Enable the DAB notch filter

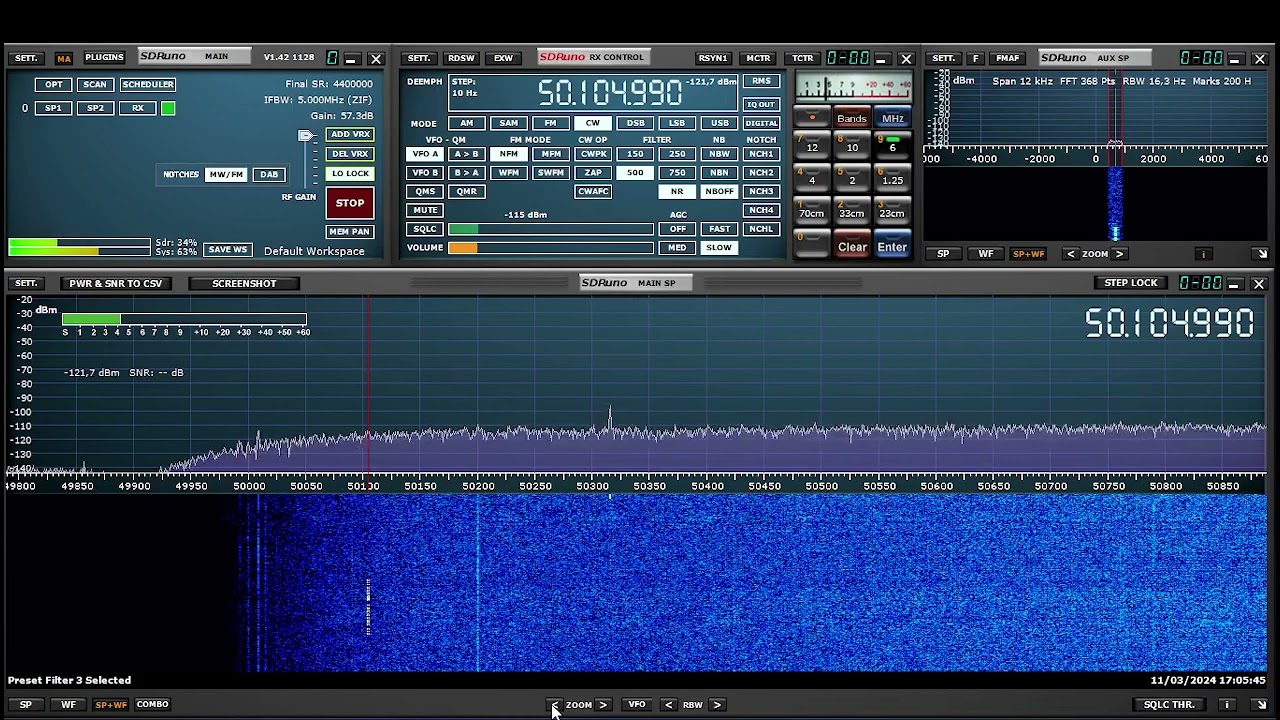tap(269, 174)
